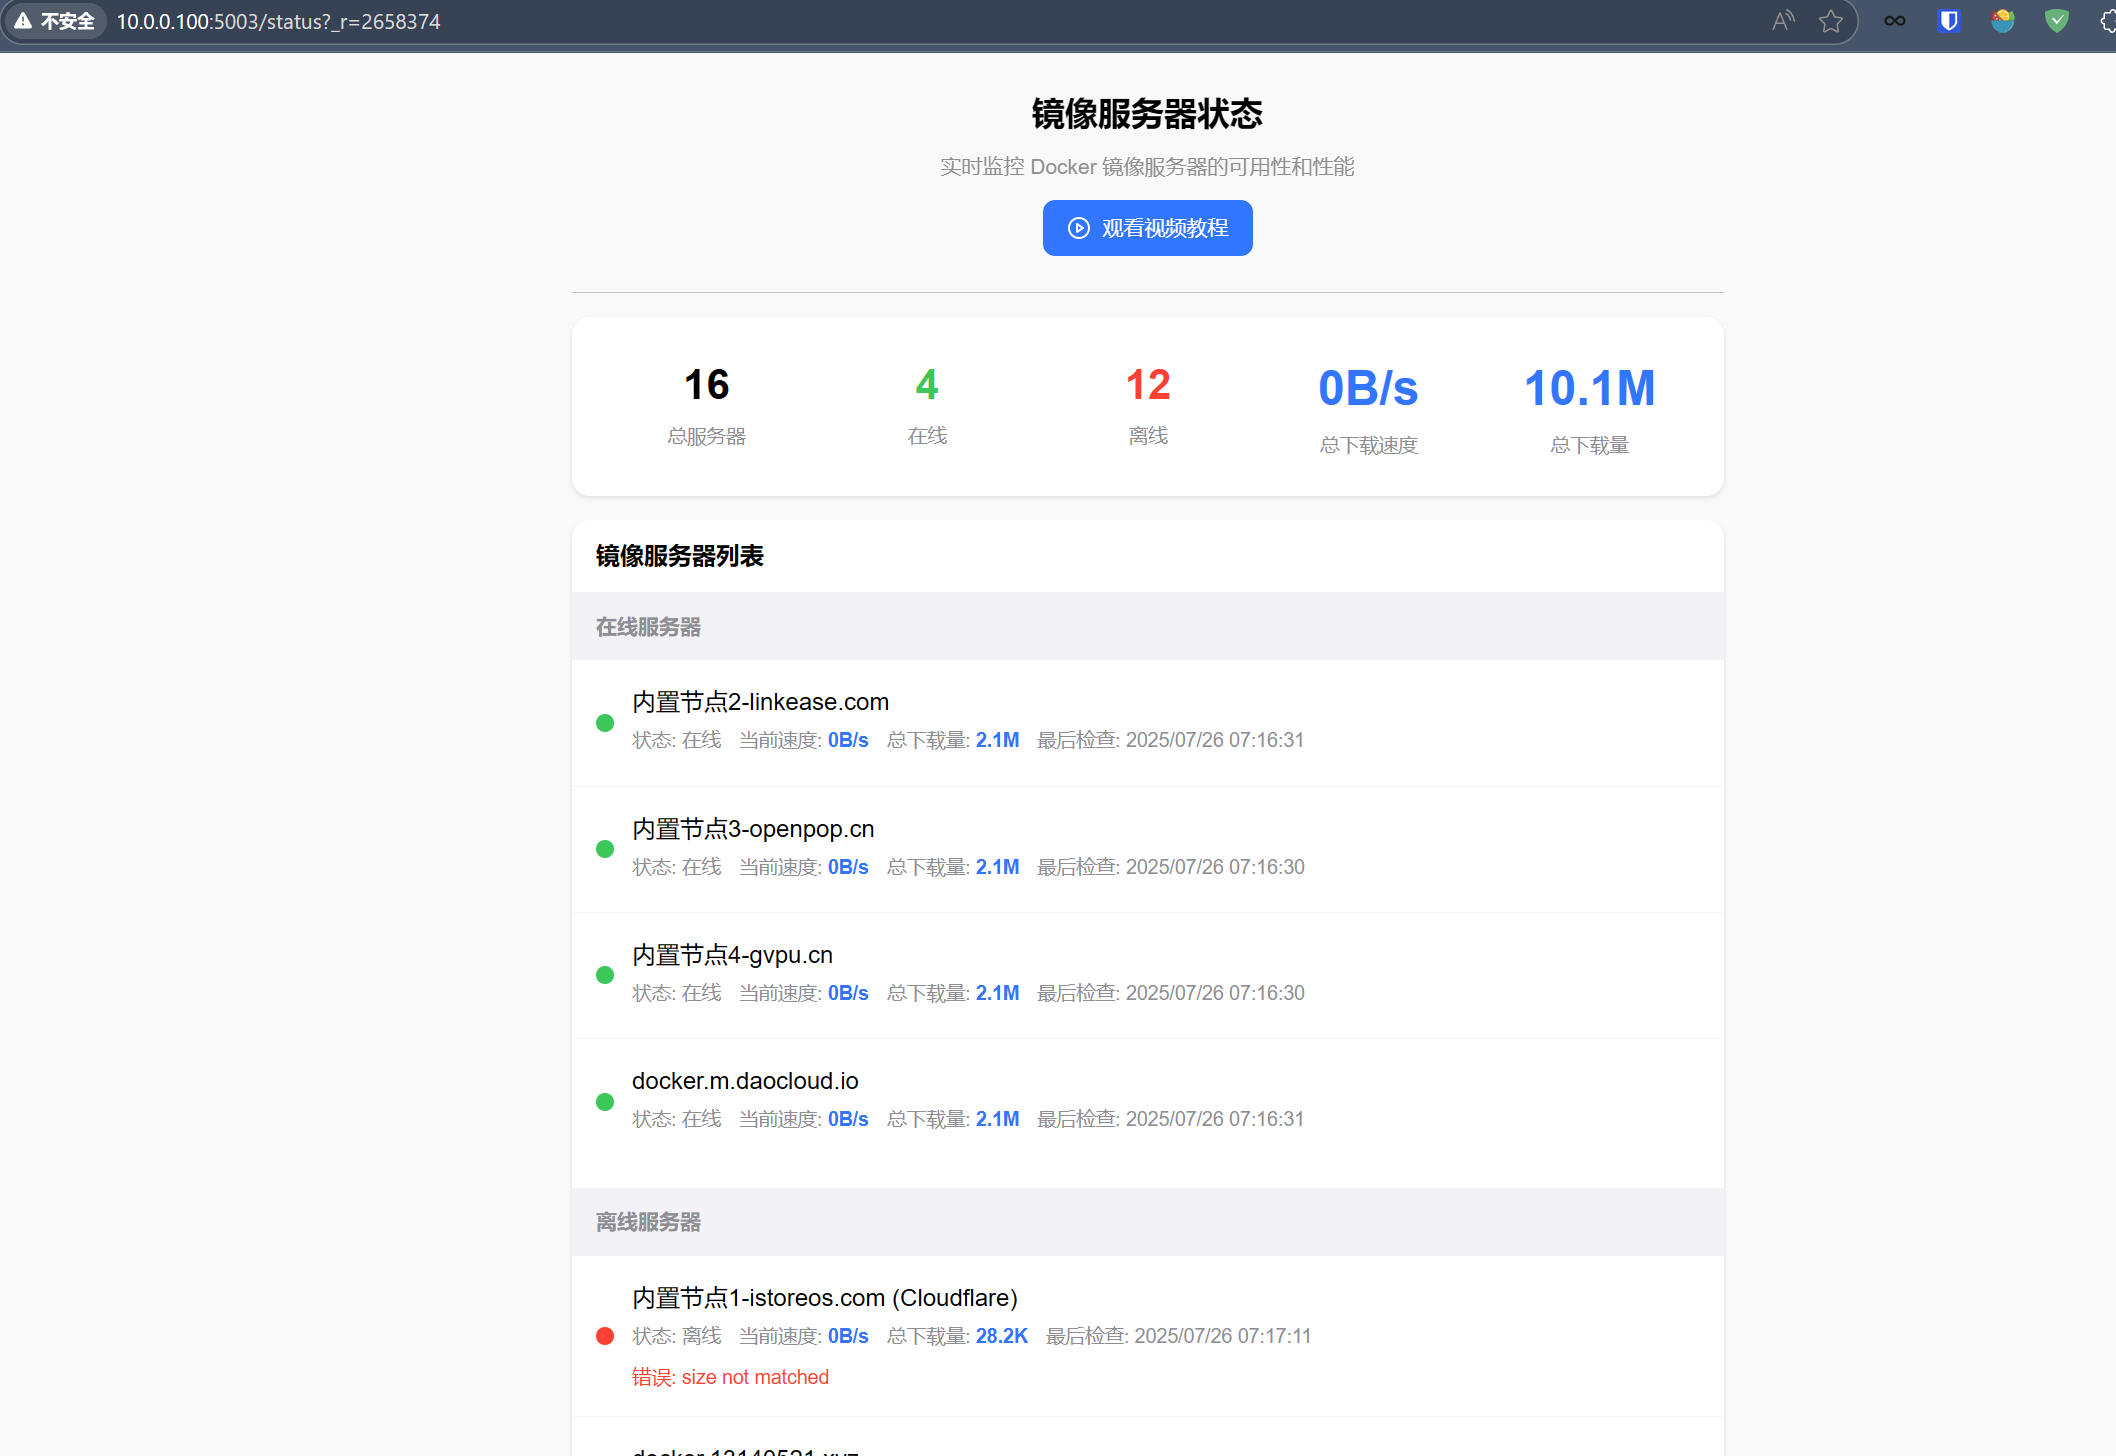Click docker.m.daocloud.io server name

[745, 1081]
